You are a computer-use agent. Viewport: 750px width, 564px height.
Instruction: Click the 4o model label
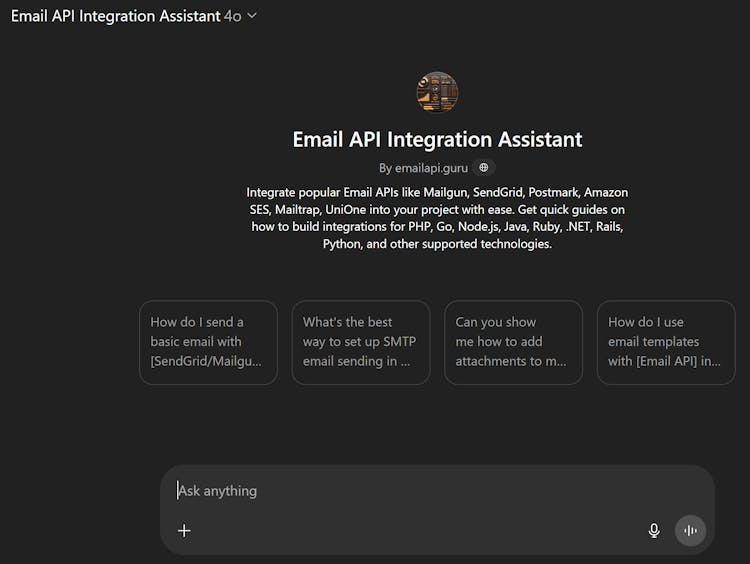pos(233,16)
